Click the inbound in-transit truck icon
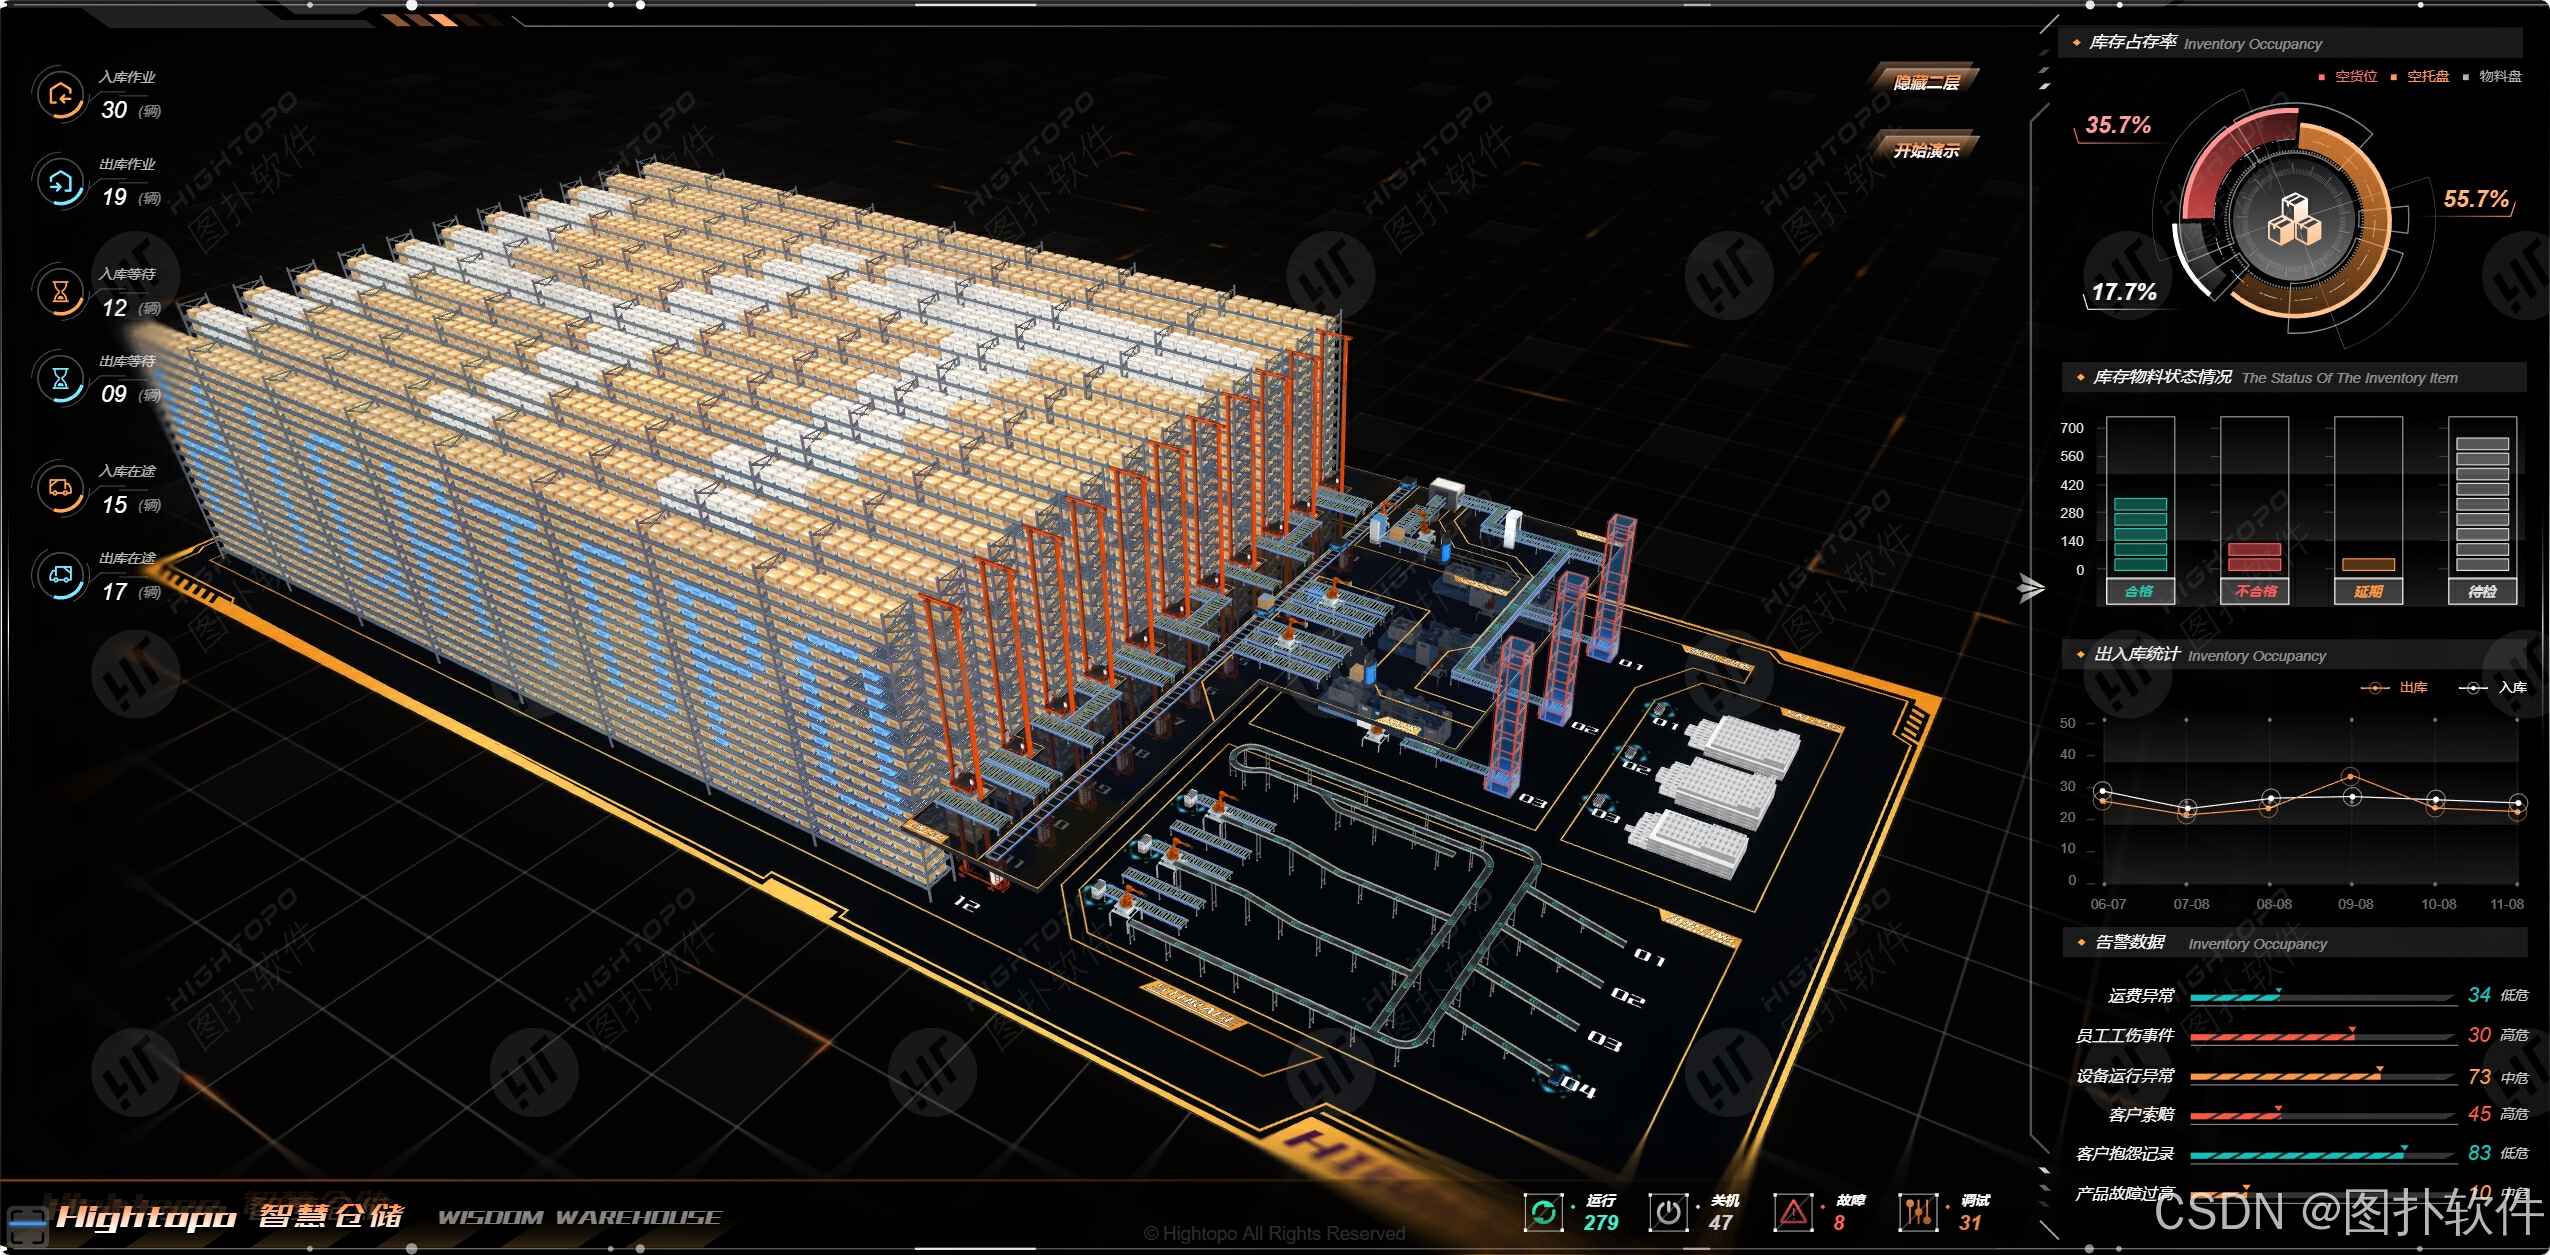The width and height of the screenshot is (2550, 1255). tap(60, 488)
